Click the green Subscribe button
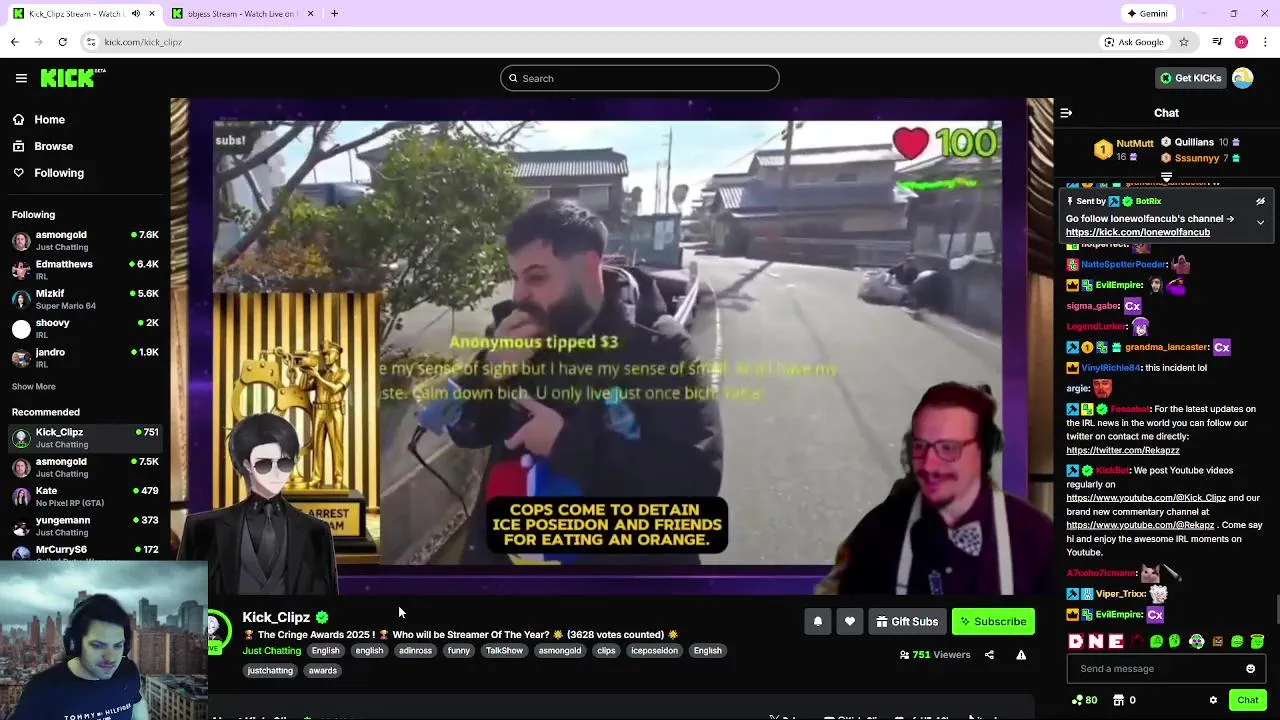Viewport: 1280px width, 720px height. pyautogui.click(x=993, y=622)
